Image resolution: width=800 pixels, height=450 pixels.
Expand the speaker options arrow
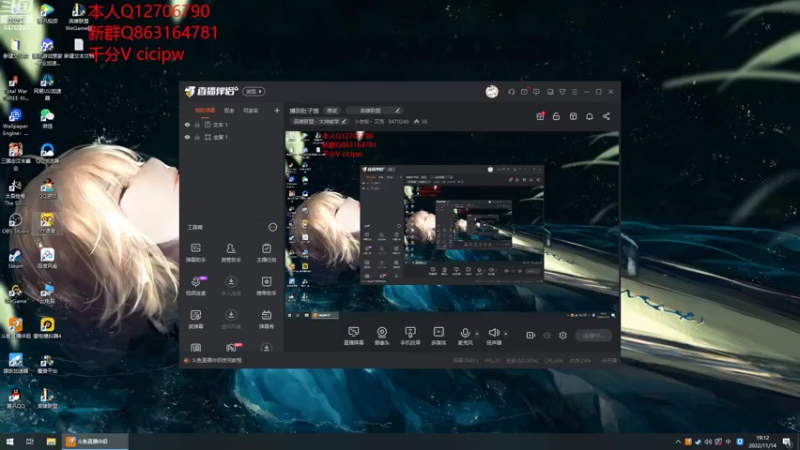[506, 334]
